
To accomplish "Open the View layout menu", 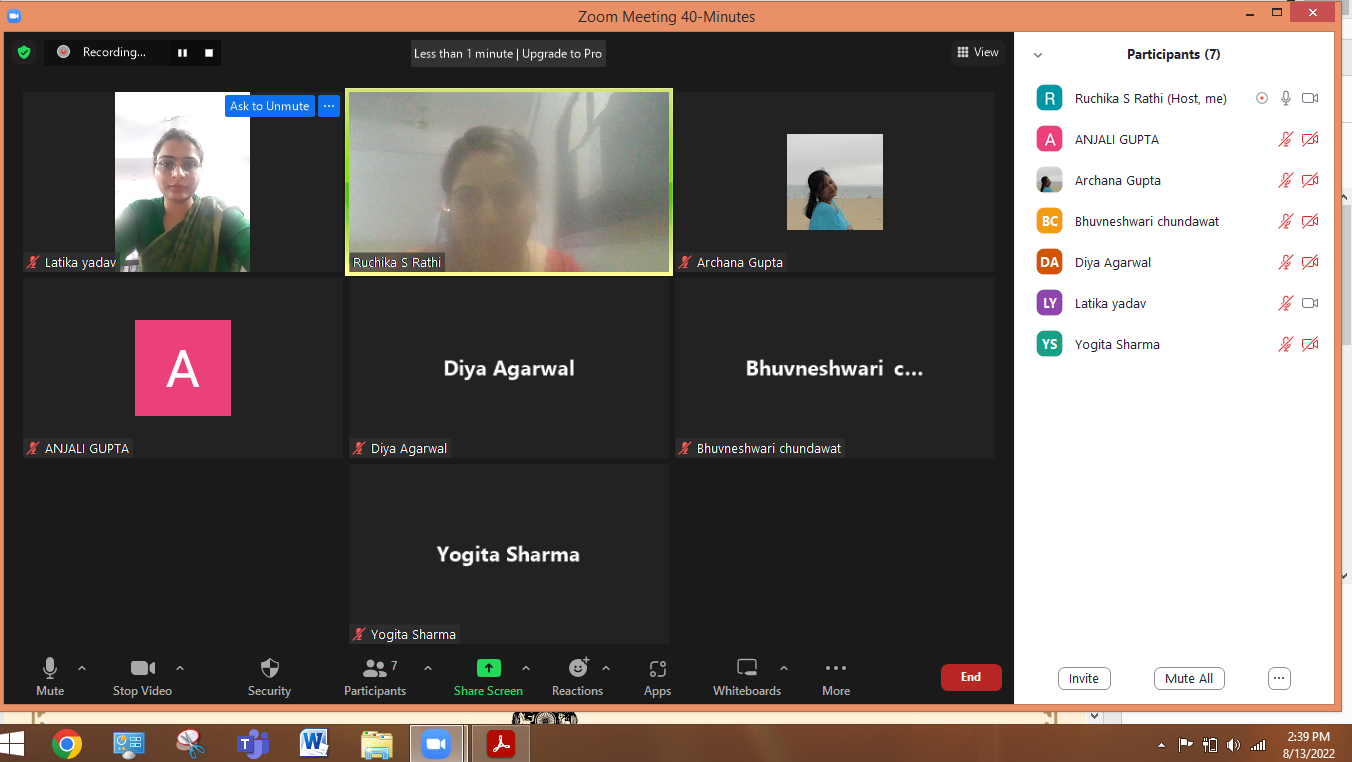I will click(977, 52).
